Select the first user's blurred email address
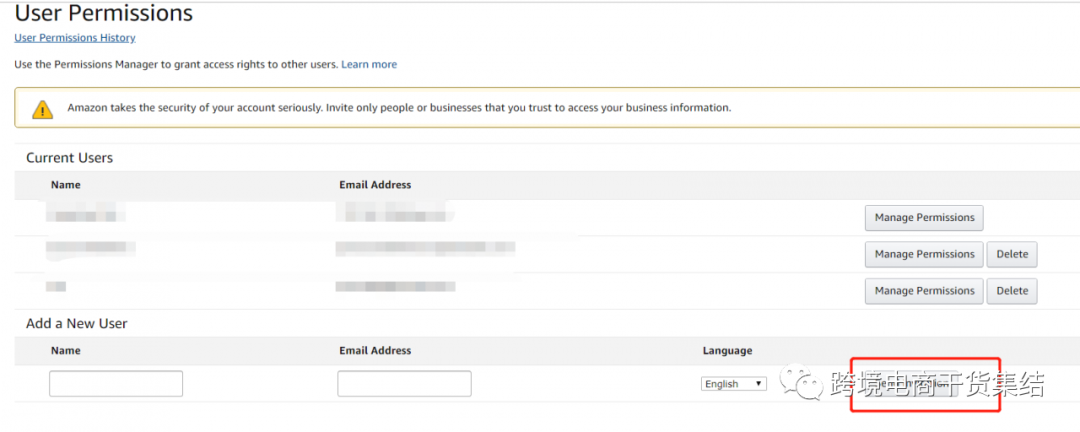The image size is (1080, 432). click(x=395, y=213)
